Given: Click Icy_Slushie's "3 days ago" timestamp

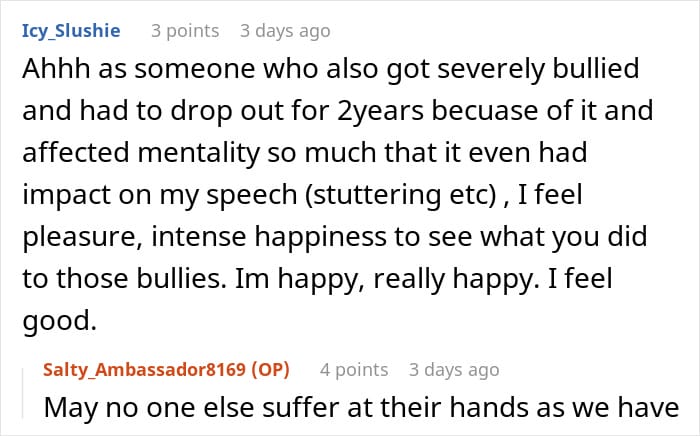Looking at the screenshot, I should 285,31.
